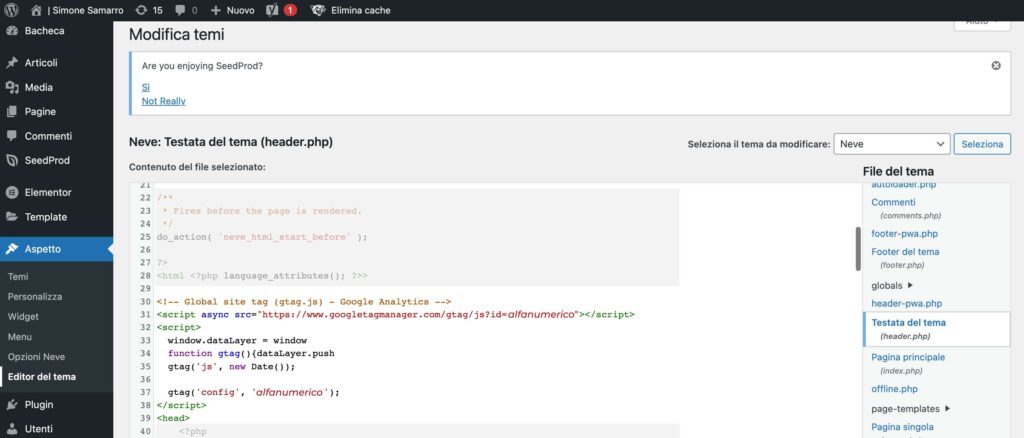1024x438 pixels.
Task: Click the Utenti user icon
Action: pyautogui.click(x=11, y=429)
